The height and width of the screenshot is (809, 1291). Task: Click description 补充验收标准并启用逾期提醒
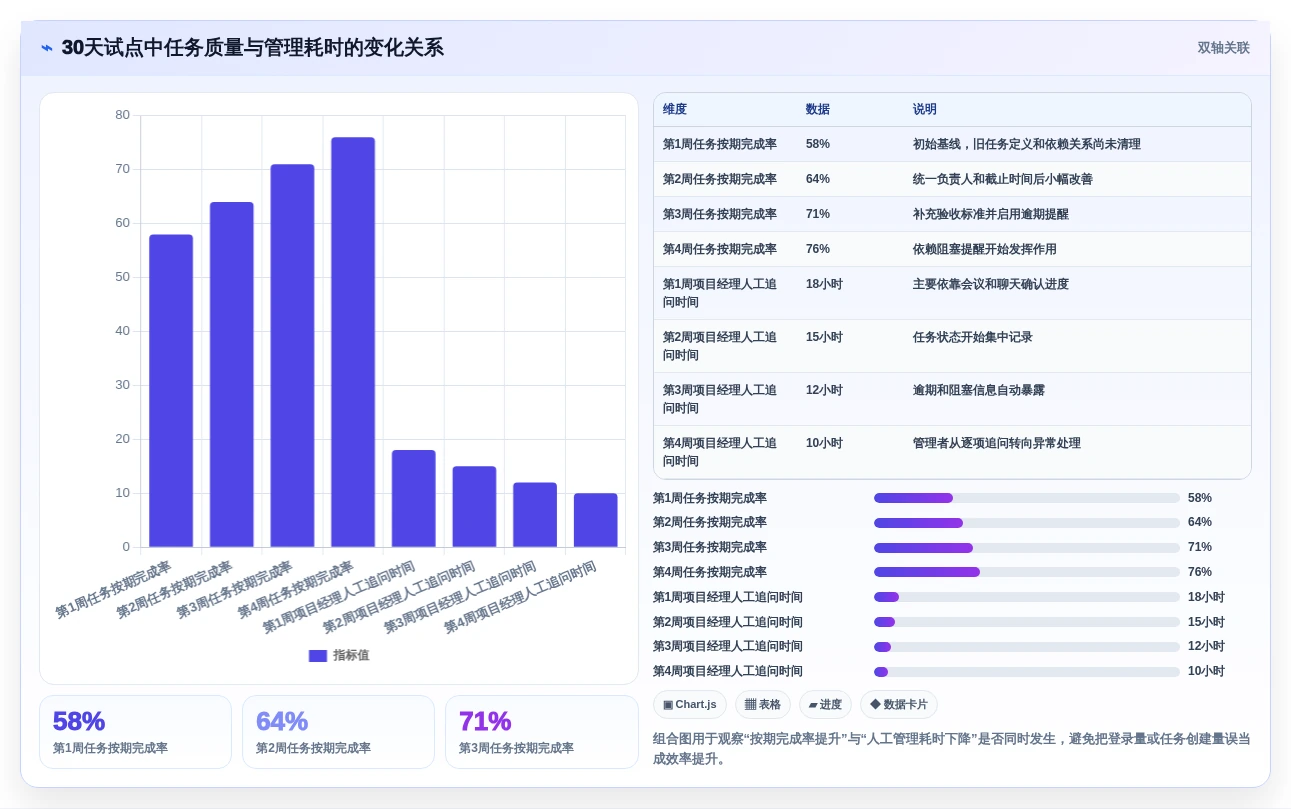991,214
